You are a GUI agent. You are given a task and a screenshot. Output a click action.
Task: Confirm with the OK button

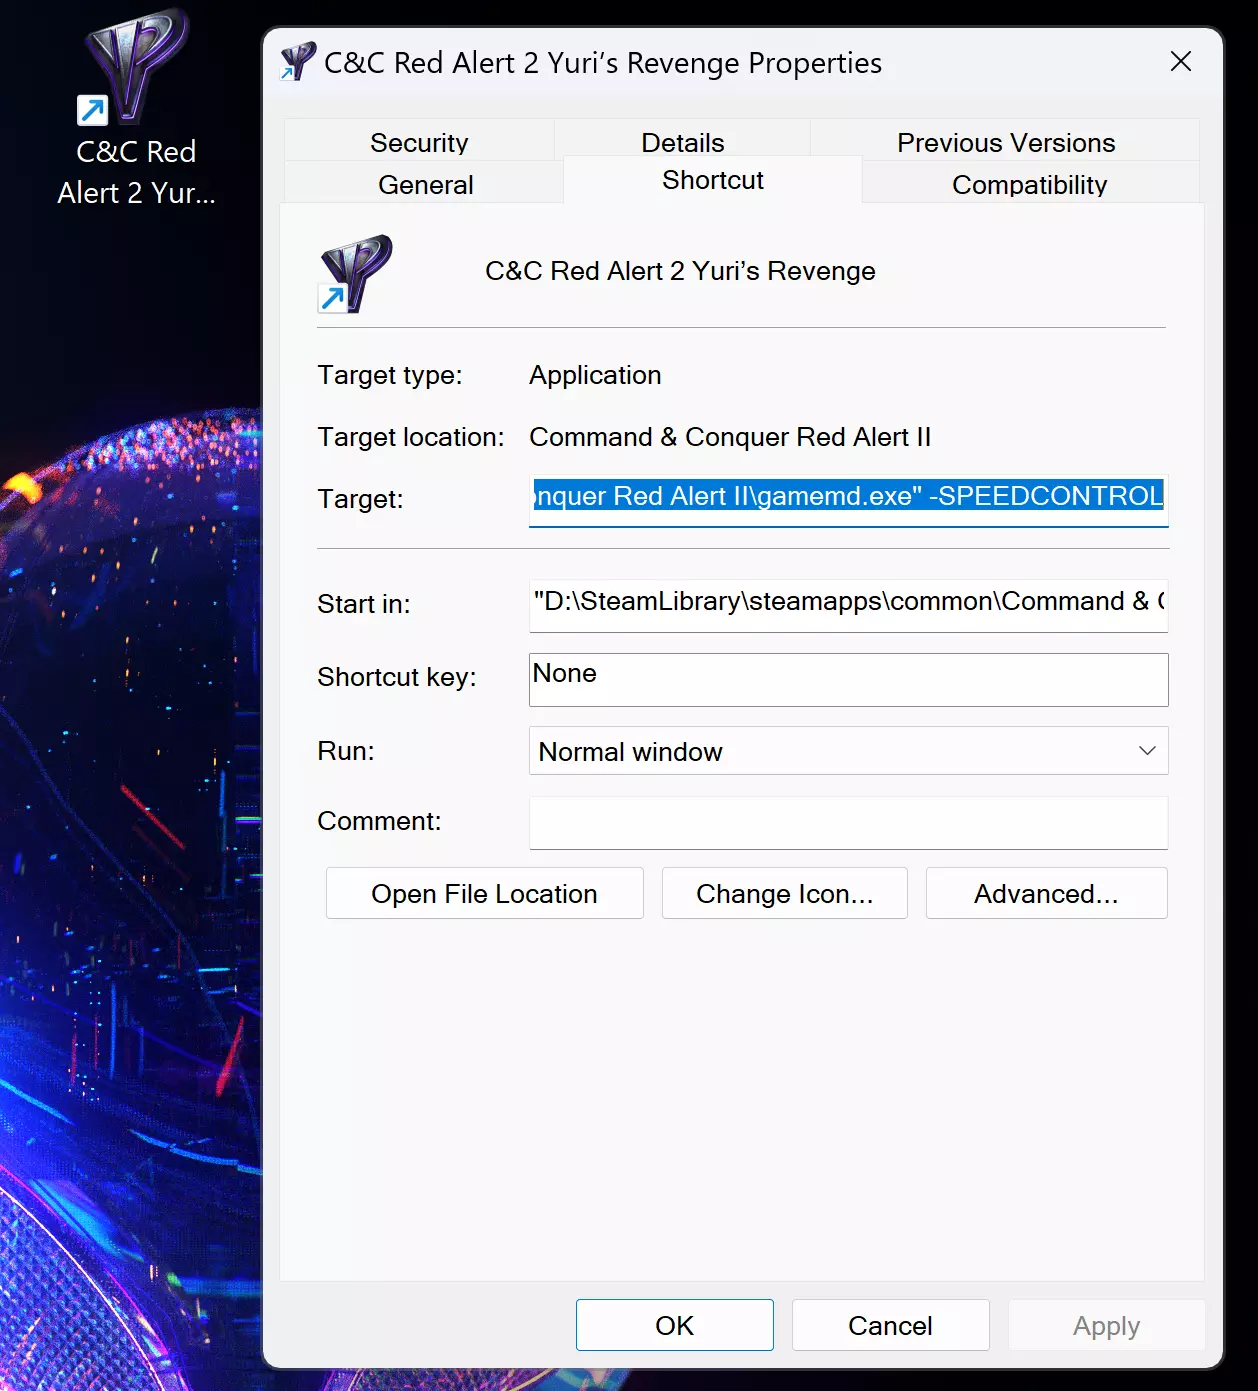[675, 1325]
